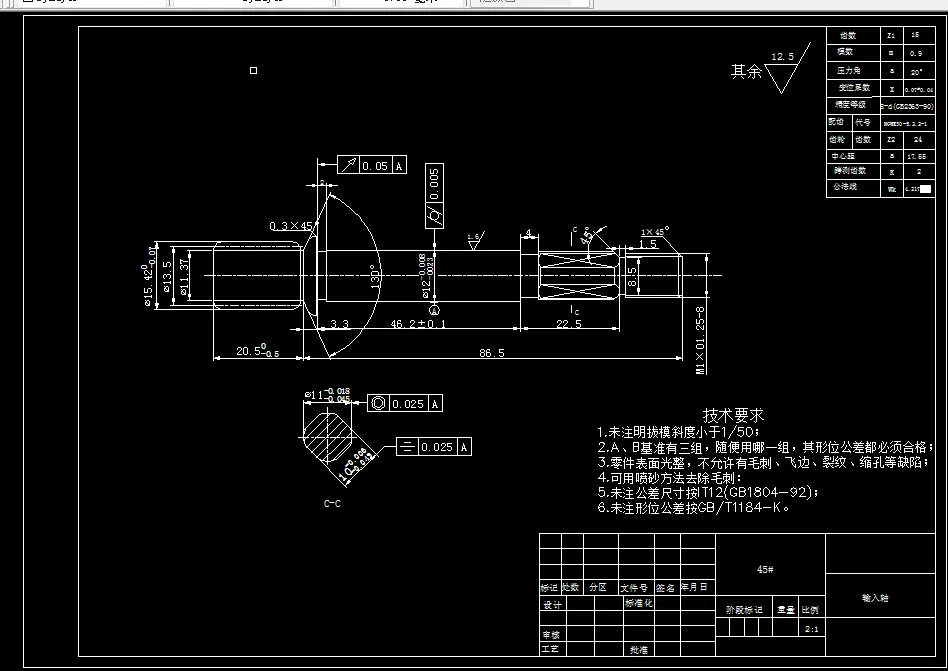Screen dimensions: 948x671
Task: Click the '变位系数' table cell
Action: [854, 88]
